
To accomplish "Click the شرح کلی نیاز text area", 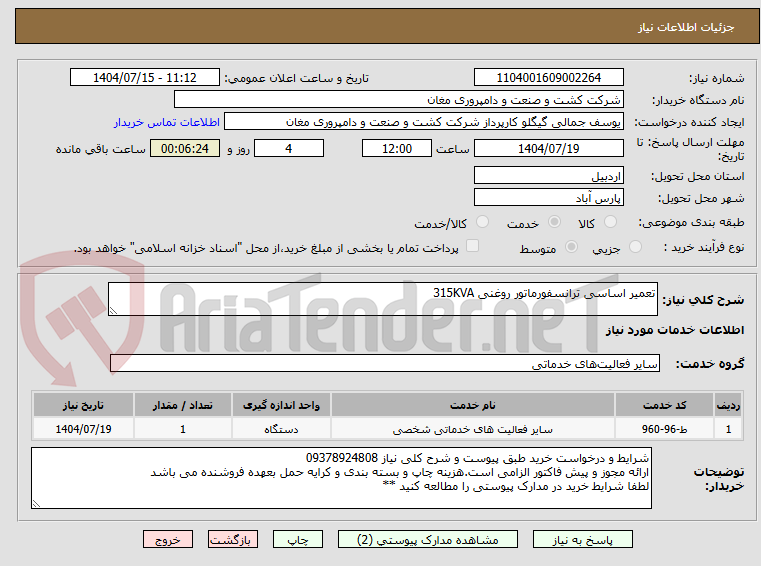I will point(382,299).
